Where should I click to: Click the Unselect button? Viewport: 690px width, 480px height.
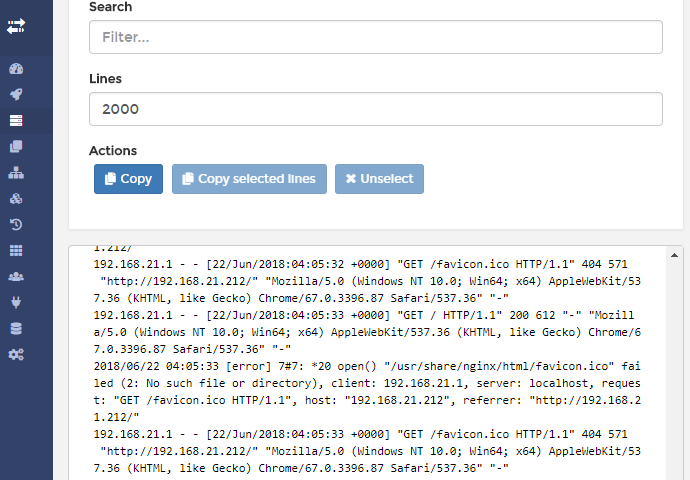point(379,179)
